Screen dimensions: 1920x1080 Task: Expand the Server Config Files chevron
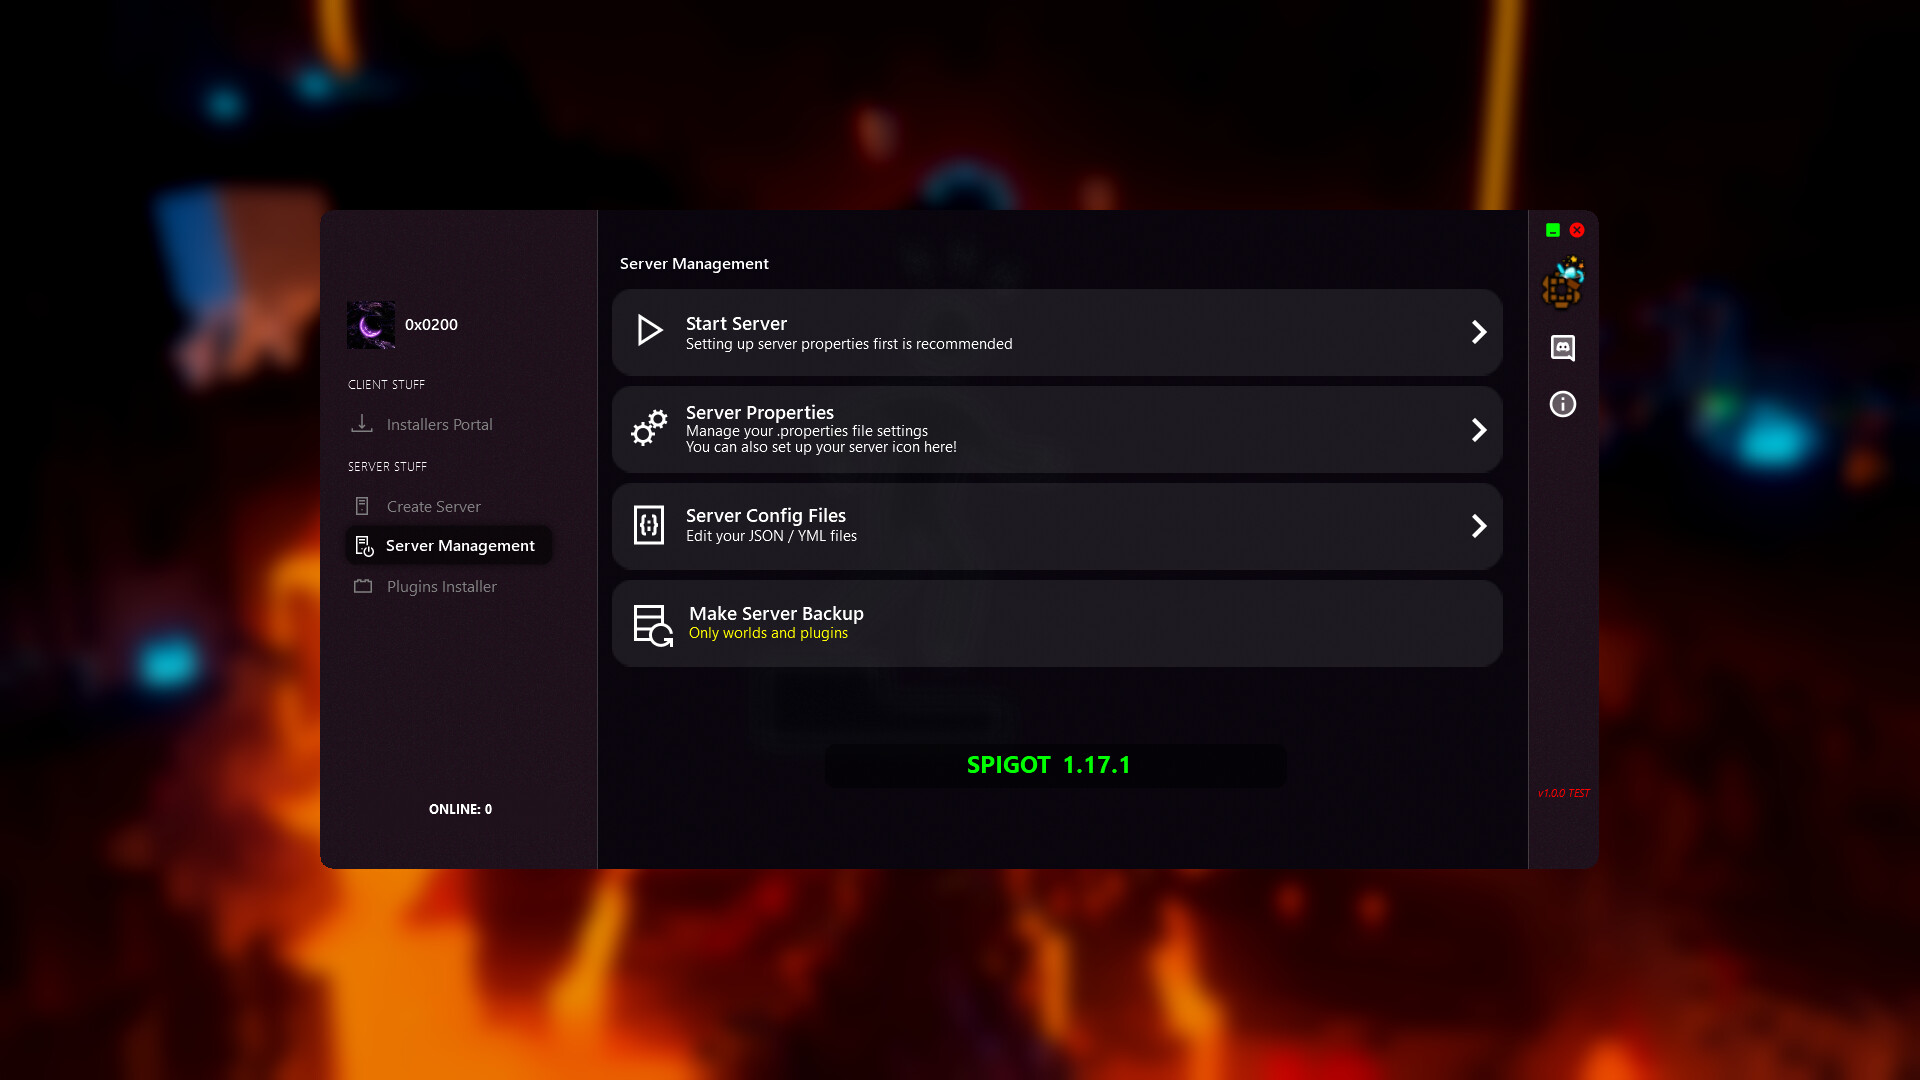click(x=1479, y=525)
